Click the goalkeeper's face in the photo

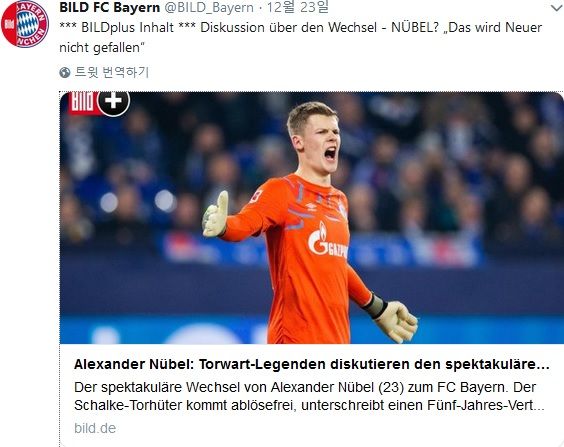point(319,142)
